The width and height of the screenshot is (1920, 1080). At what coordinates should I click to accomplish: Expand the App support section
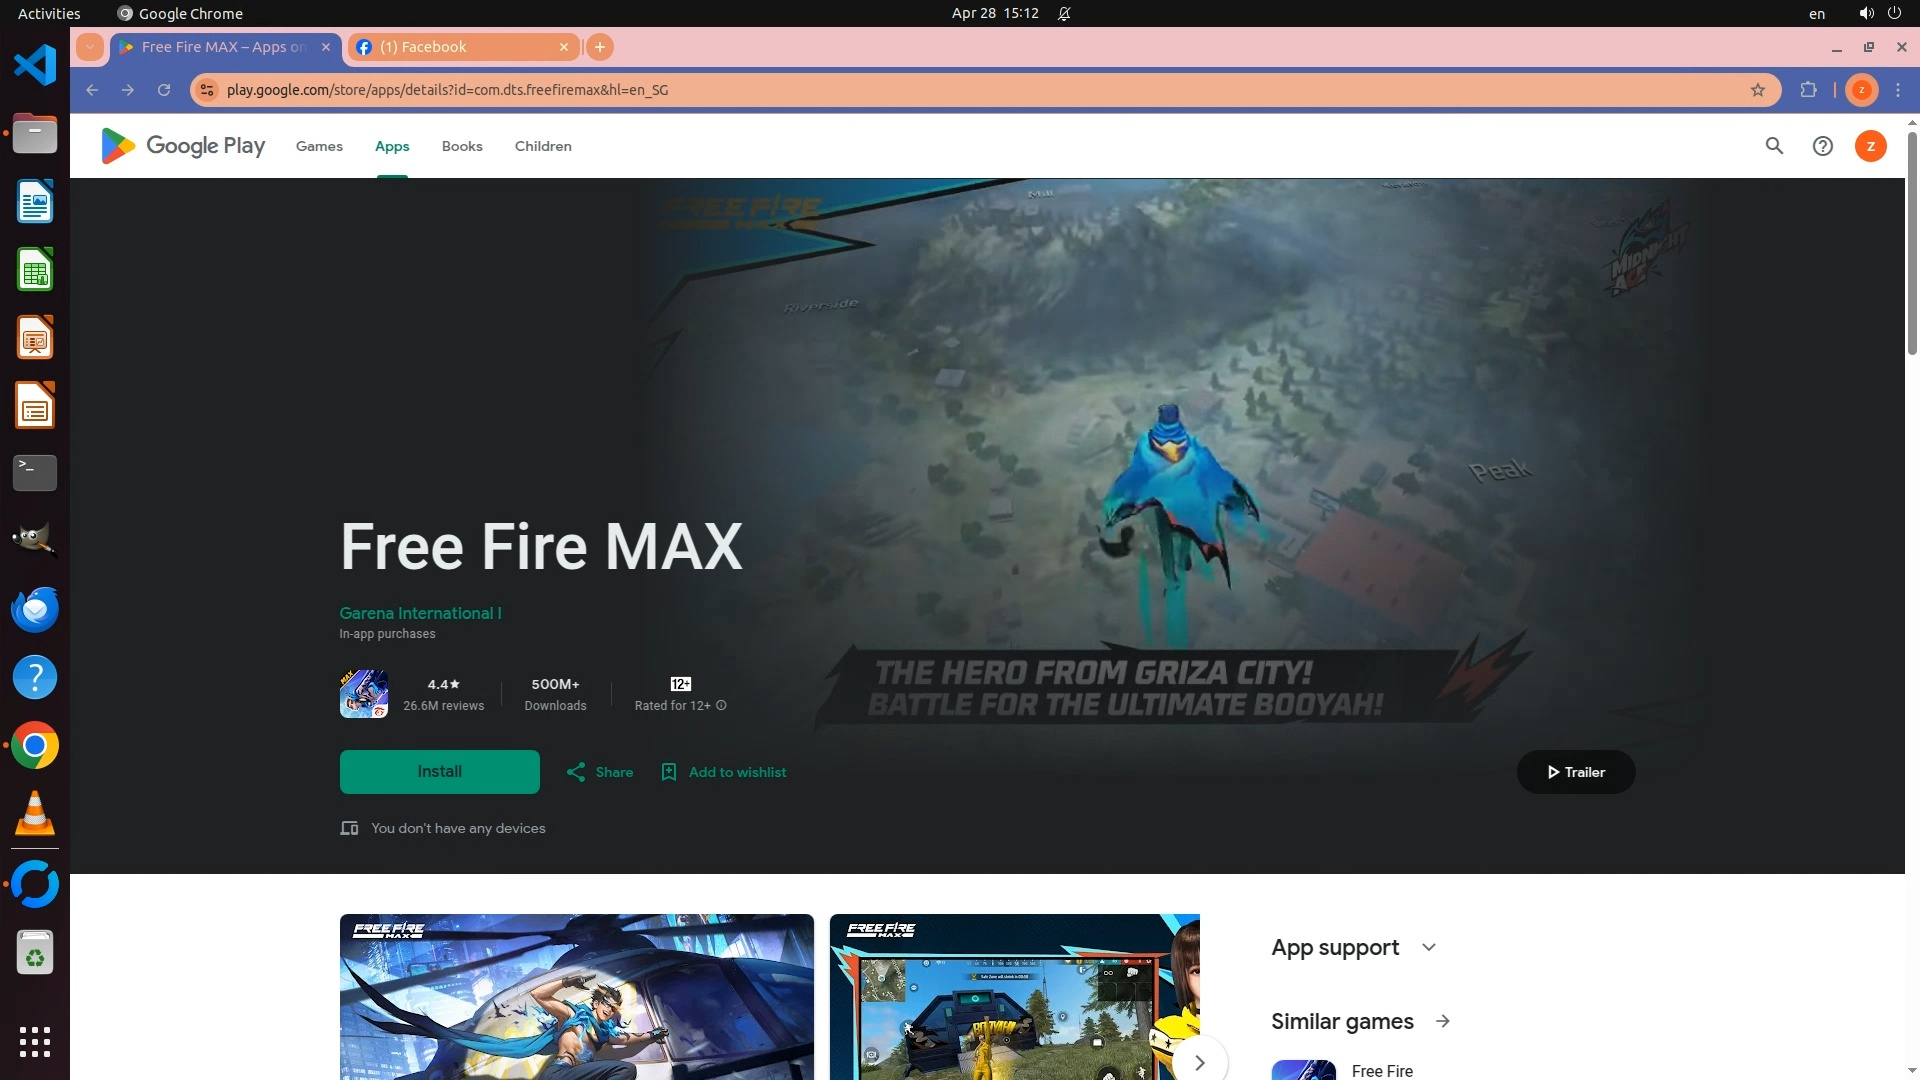(1428, 947)
